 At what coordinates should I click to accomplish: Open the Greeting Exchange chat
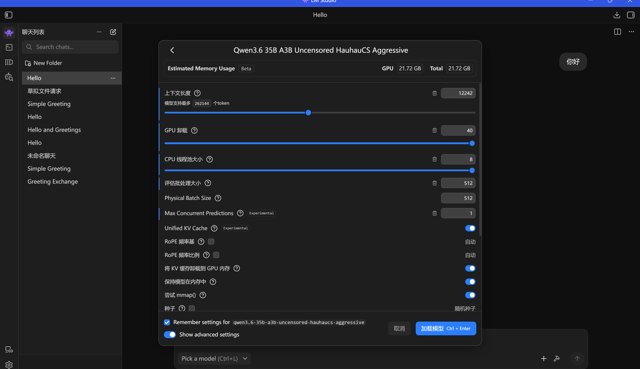point(53,182)
